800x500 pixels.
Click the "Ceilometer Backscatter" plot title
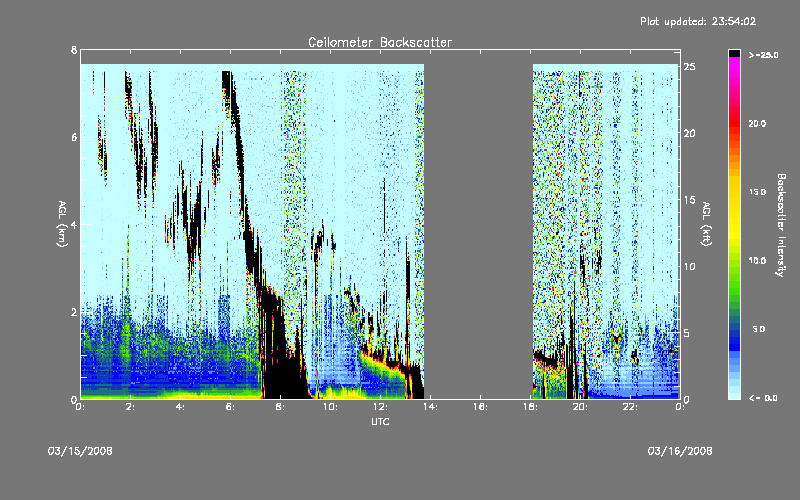tap(380, 42)
